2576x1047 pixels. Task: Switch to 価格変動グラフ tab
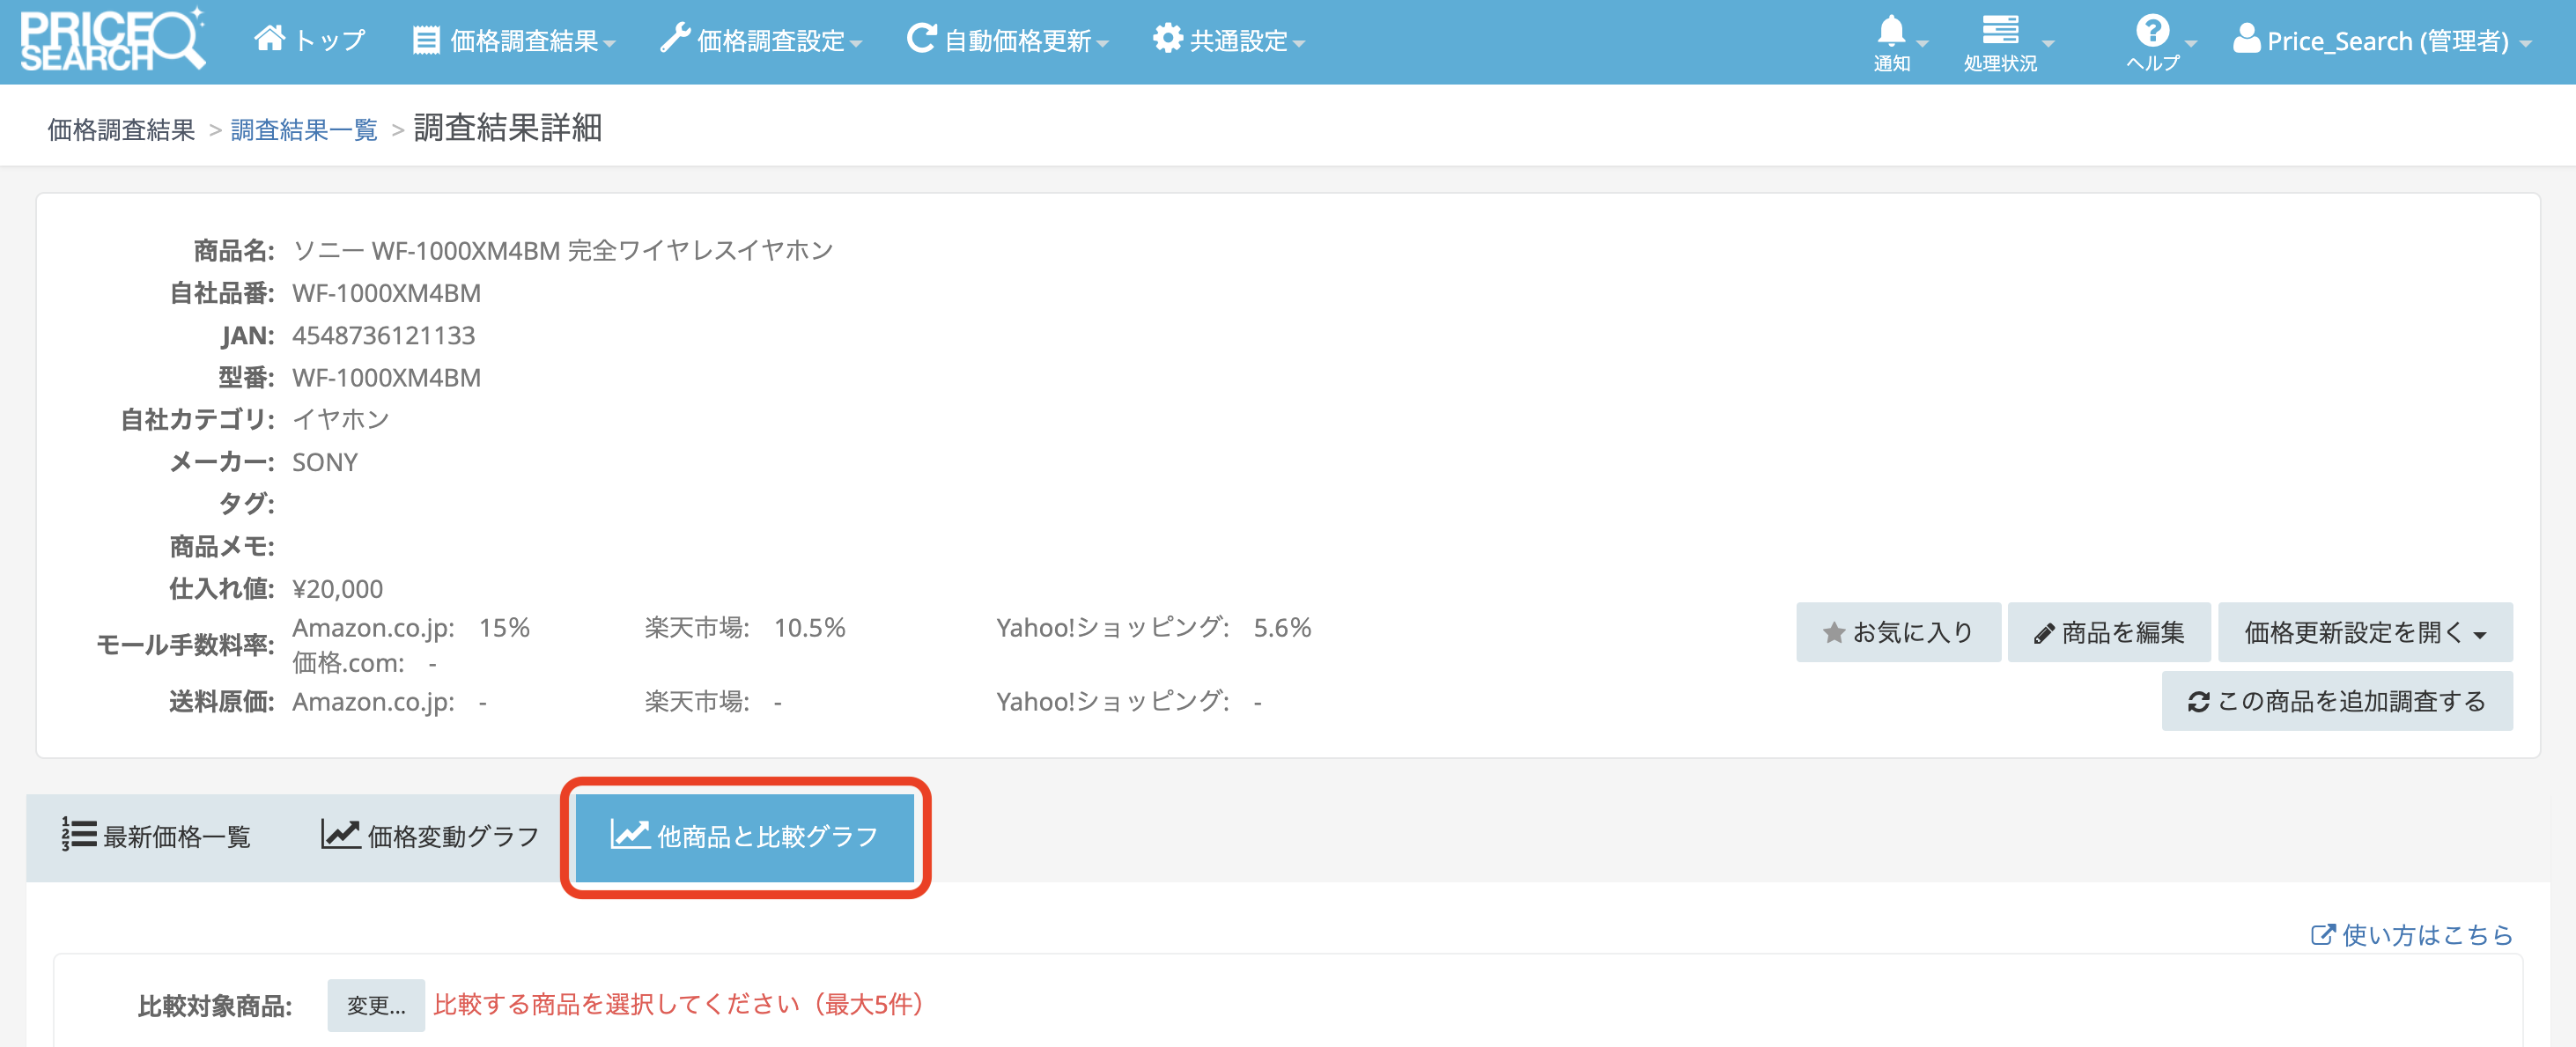(x=430, y=836)
